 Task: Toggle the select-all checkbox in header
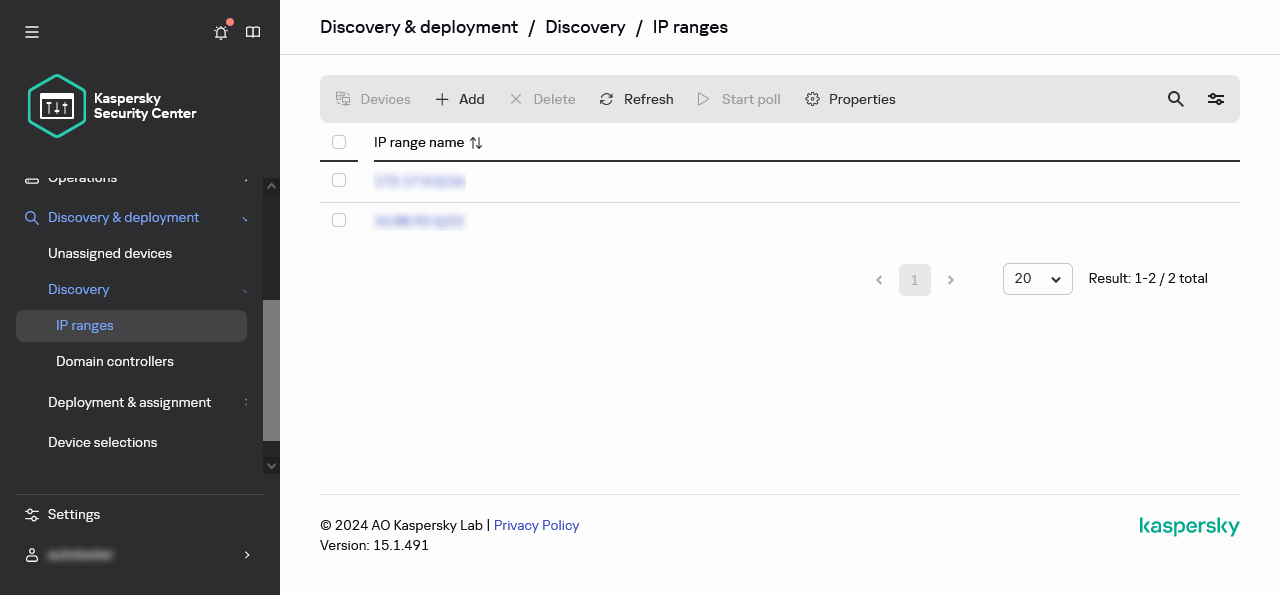[x=339, y=142]
